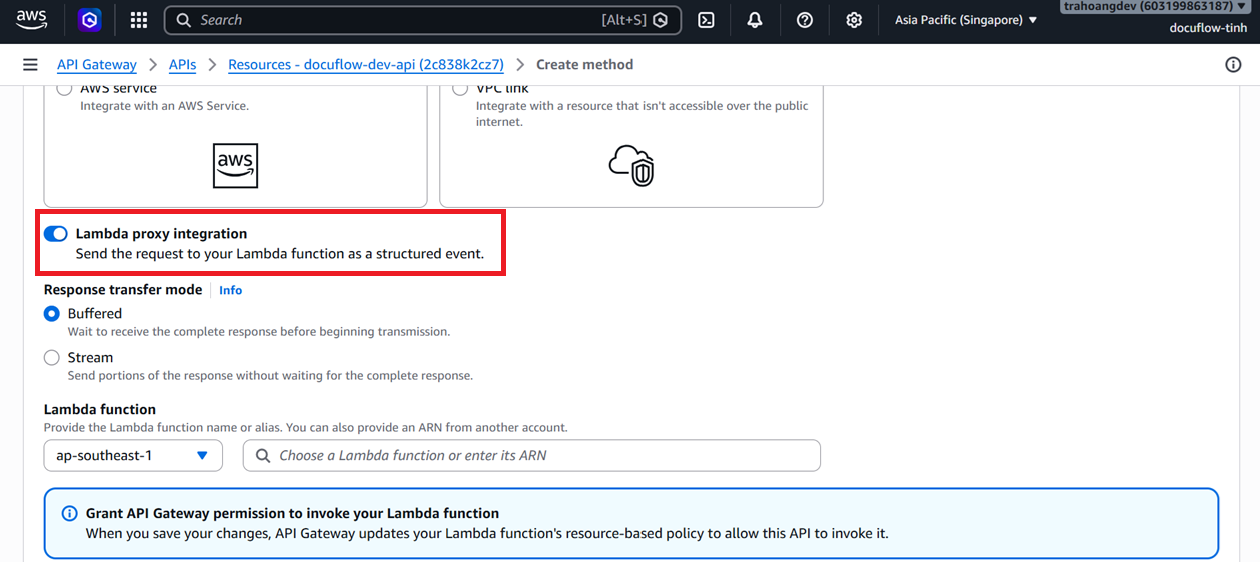The width and height of the screenshot is (1260, 562).
Task: Open trahoangdev account menu
Action: [1155, 6]
